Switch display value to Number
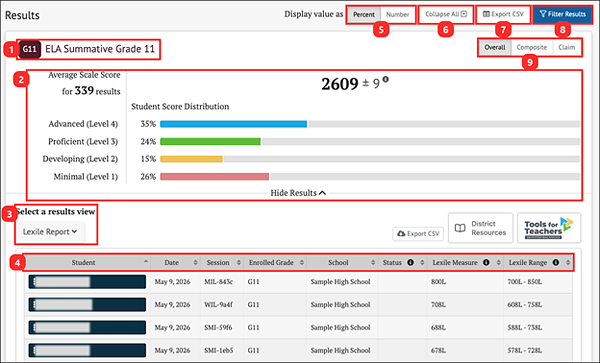The width and height of the screenshot is (600, 363). pos(398,15)
